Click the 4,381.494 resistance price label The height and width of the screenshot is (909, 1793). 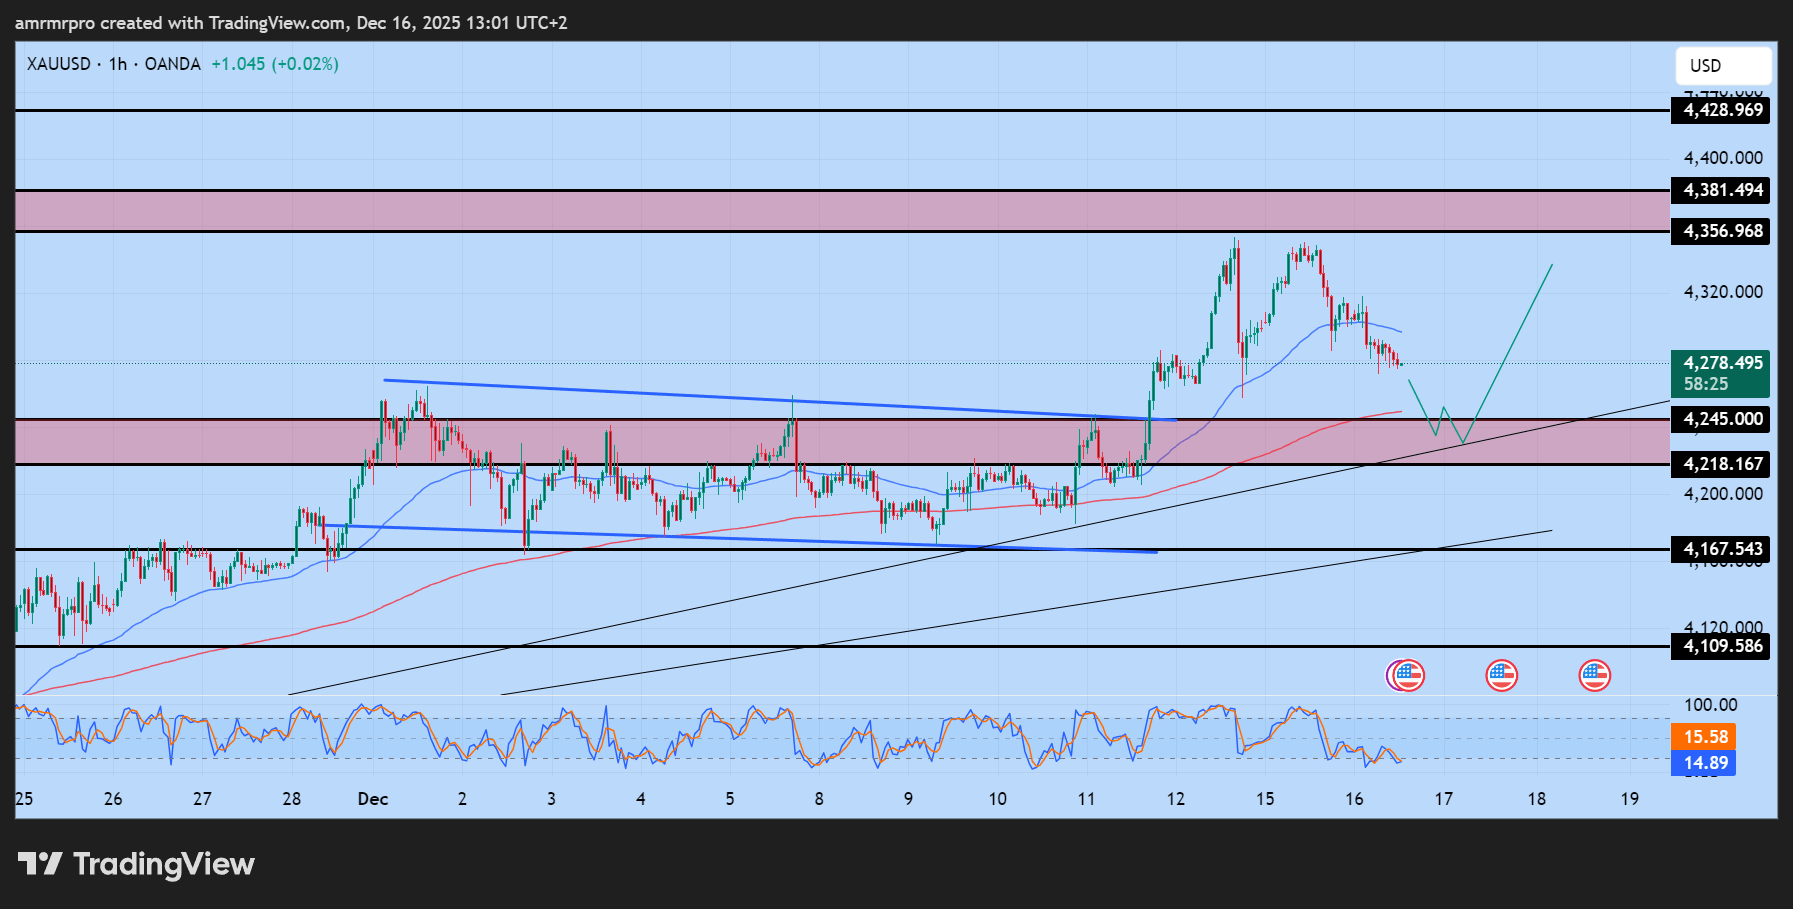pyautogui.click(x=1720, y=190)
